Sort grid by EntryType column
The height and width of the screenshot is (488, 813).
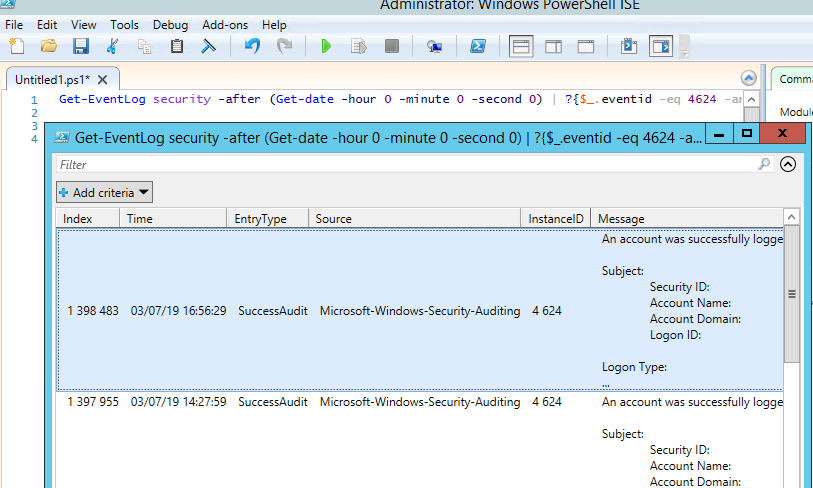268,218
